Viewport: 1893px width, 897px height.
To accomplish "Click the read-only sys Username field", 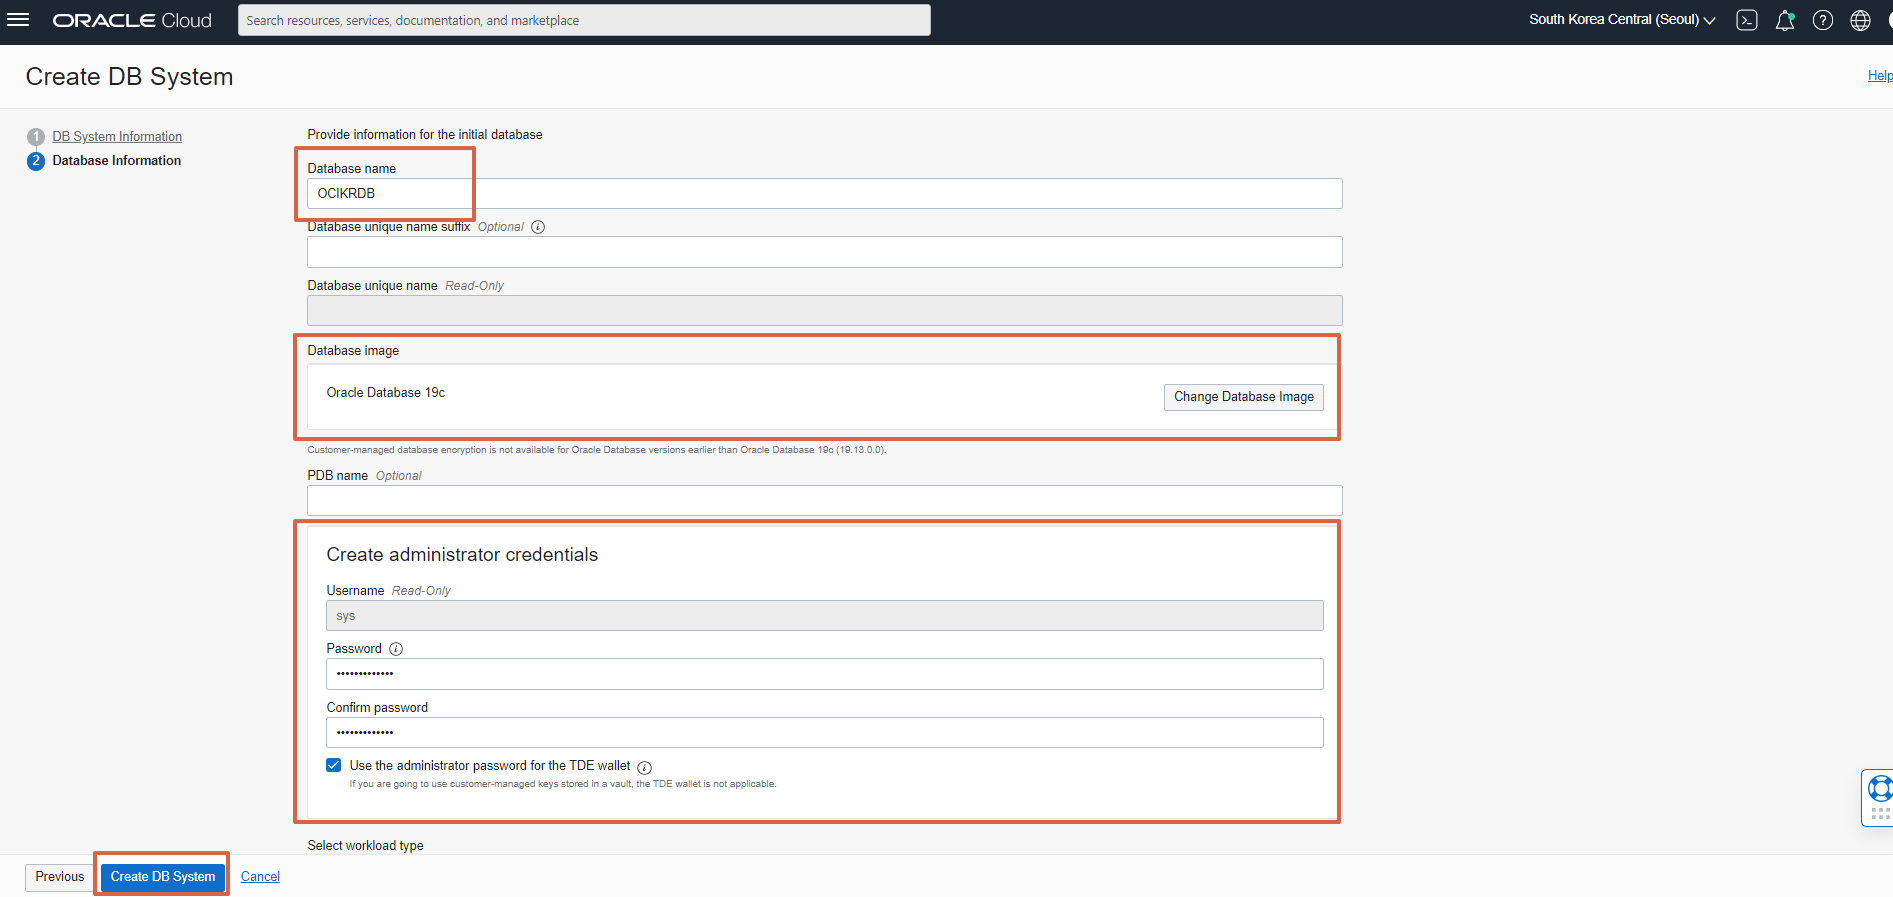I will pyautogui.click(x=825, y=616).
